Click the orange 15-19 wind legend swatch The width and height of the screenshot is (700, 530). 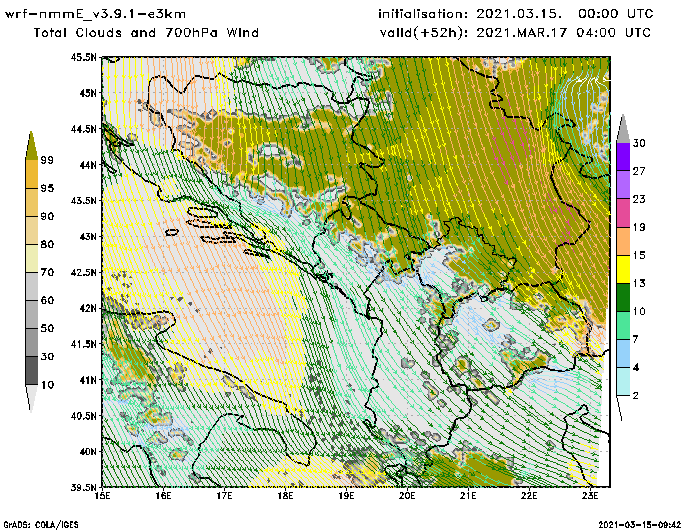click(623, 241)
